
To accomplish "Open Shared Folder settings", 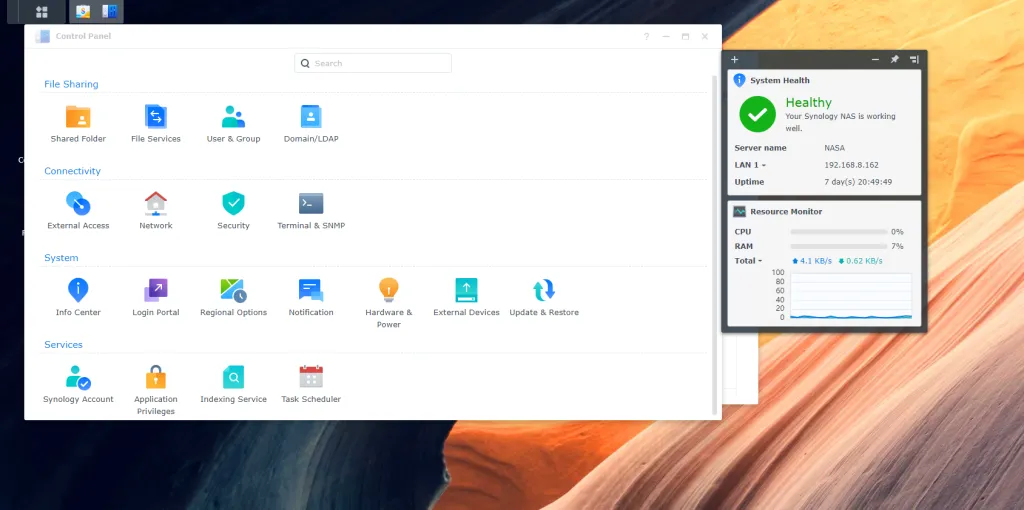I will [78, 124].
